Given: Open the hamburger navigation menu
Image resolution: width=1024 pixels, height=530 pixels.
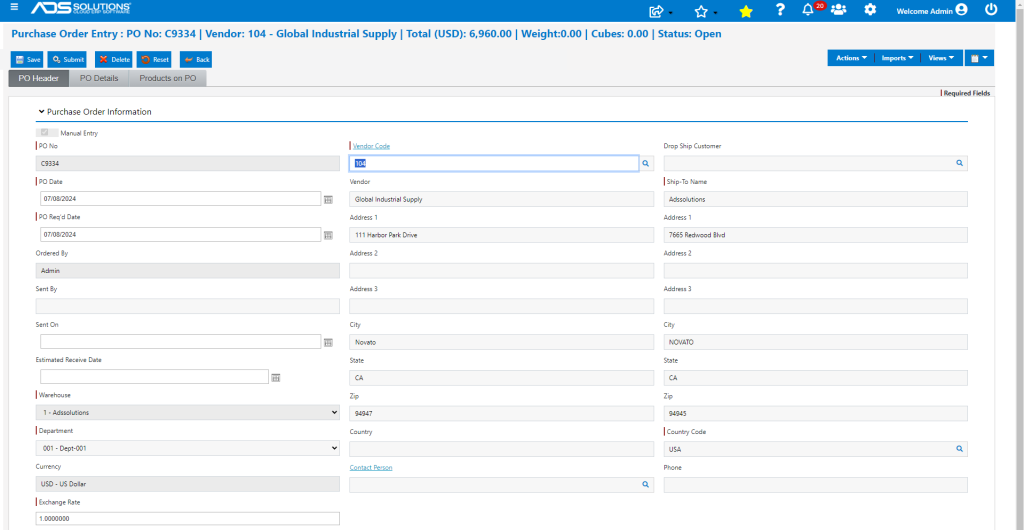Looking at the screenshot, I should coord(14,7).
